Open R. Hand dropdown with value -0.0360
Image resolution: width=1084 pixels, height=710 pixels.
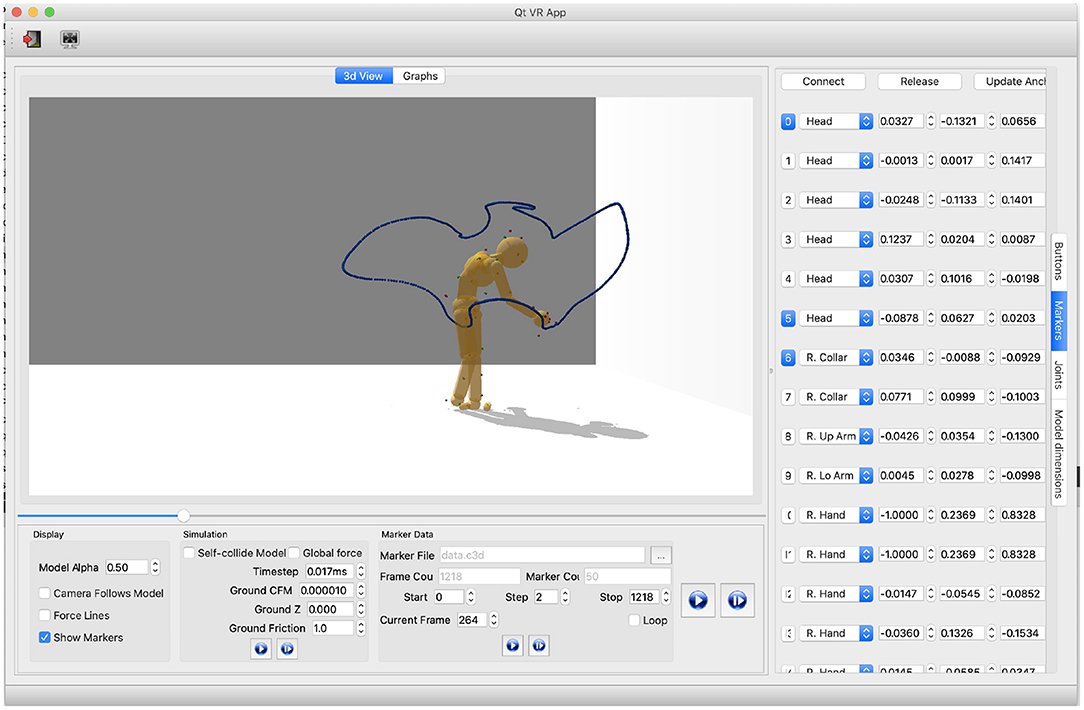pyautogui.click(x=836, y=633)
